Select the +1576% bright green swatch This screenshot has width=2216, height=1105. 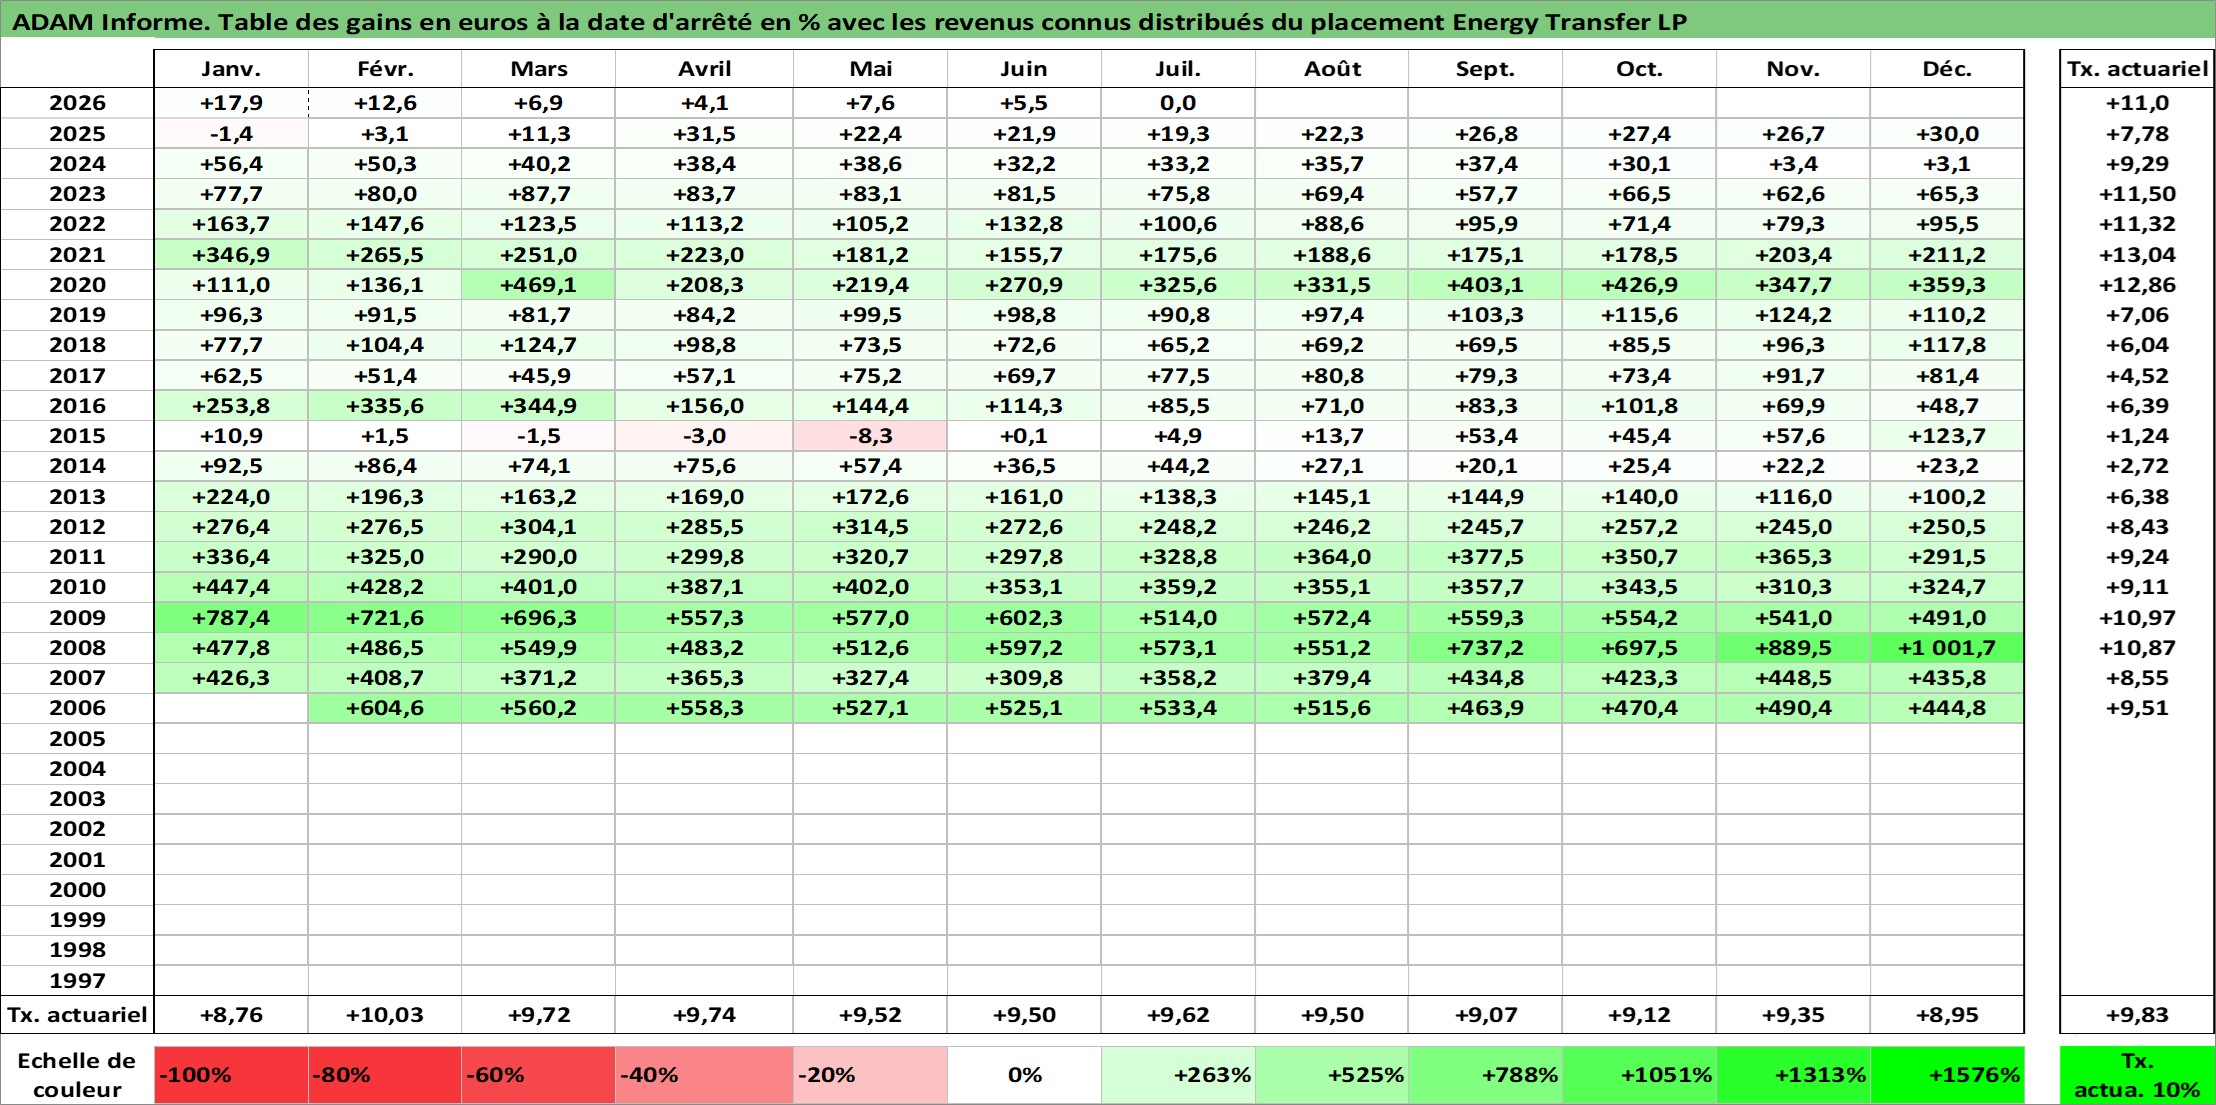point(1947,1075)
